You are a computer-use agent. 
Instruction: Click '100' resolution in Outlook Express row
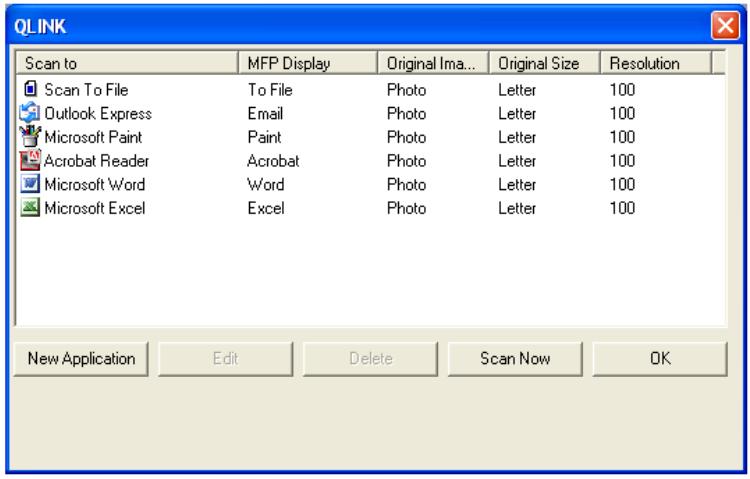coord(622,113)
